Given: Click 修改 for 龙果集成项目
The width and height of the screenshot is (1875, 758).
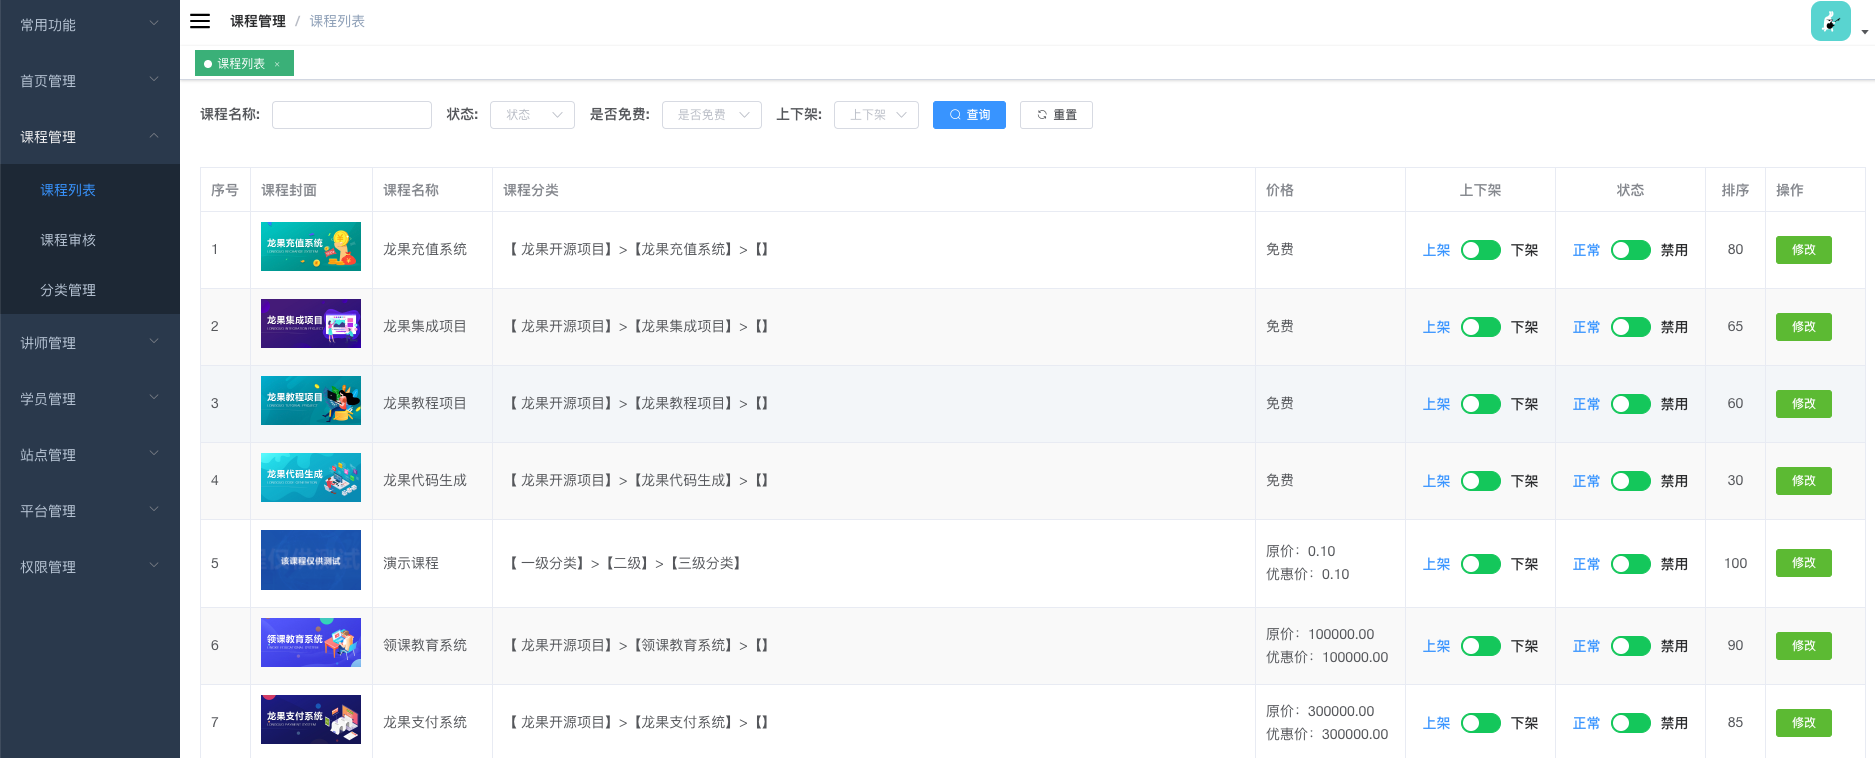Looking at the screenshot, I should click(x=1804, y=327).
